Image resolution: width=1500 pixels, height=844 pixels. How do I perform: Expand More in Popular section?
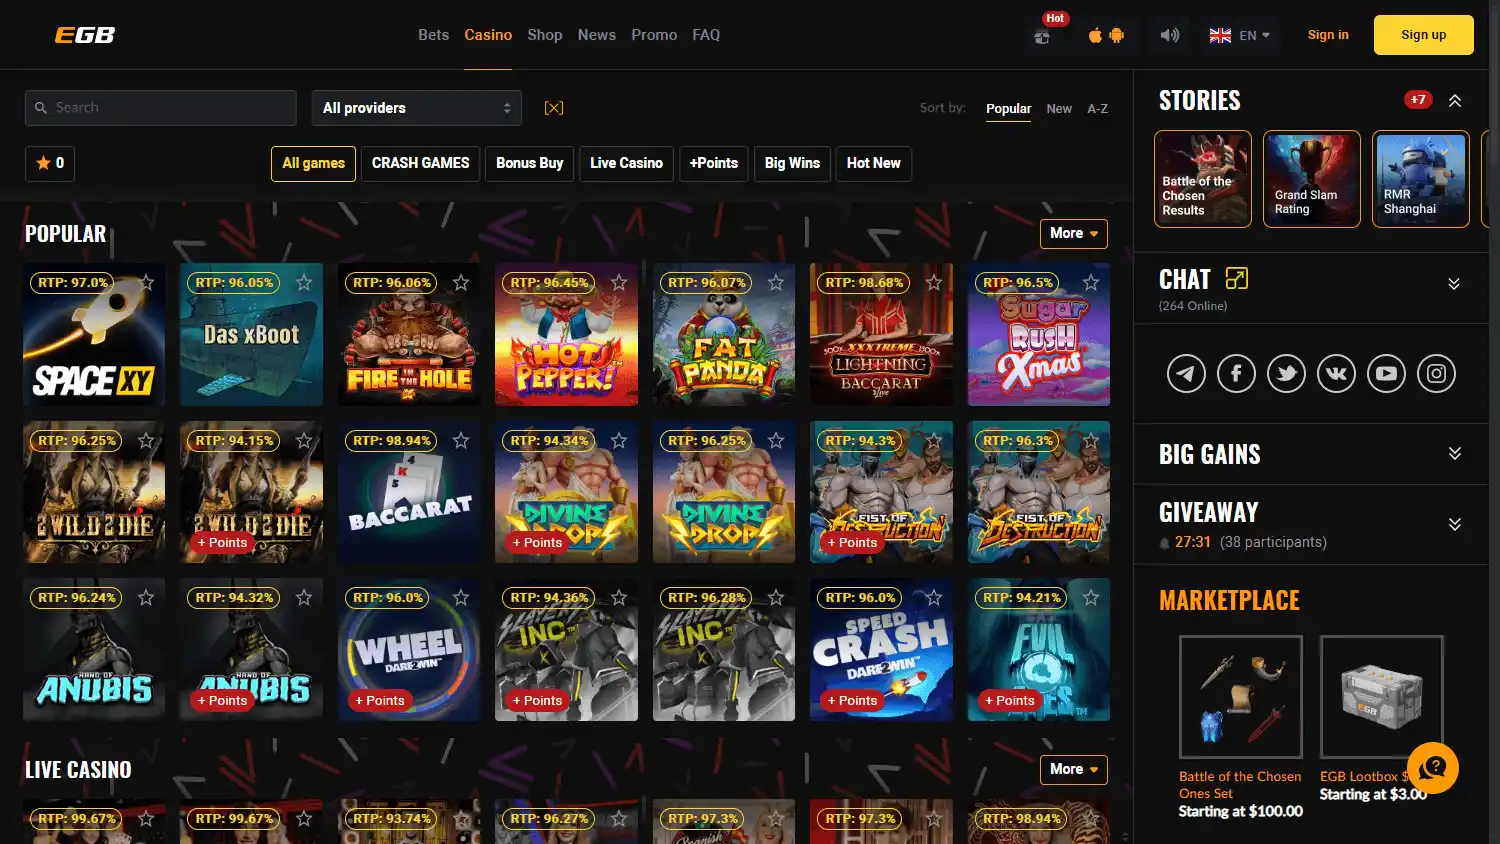click(1074, 233)
